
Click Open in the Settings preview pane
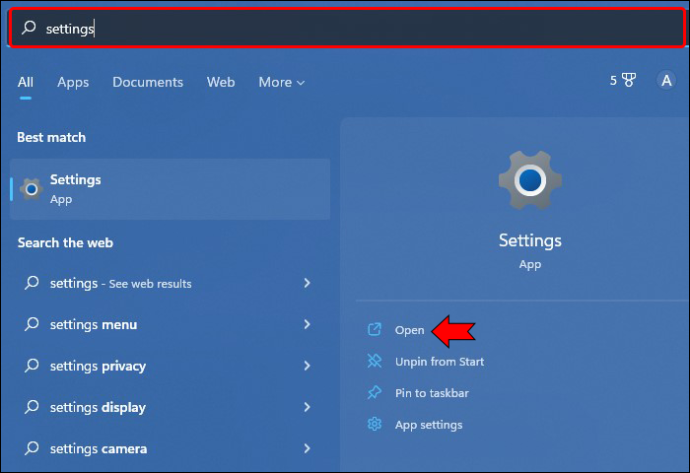[410, 330]
